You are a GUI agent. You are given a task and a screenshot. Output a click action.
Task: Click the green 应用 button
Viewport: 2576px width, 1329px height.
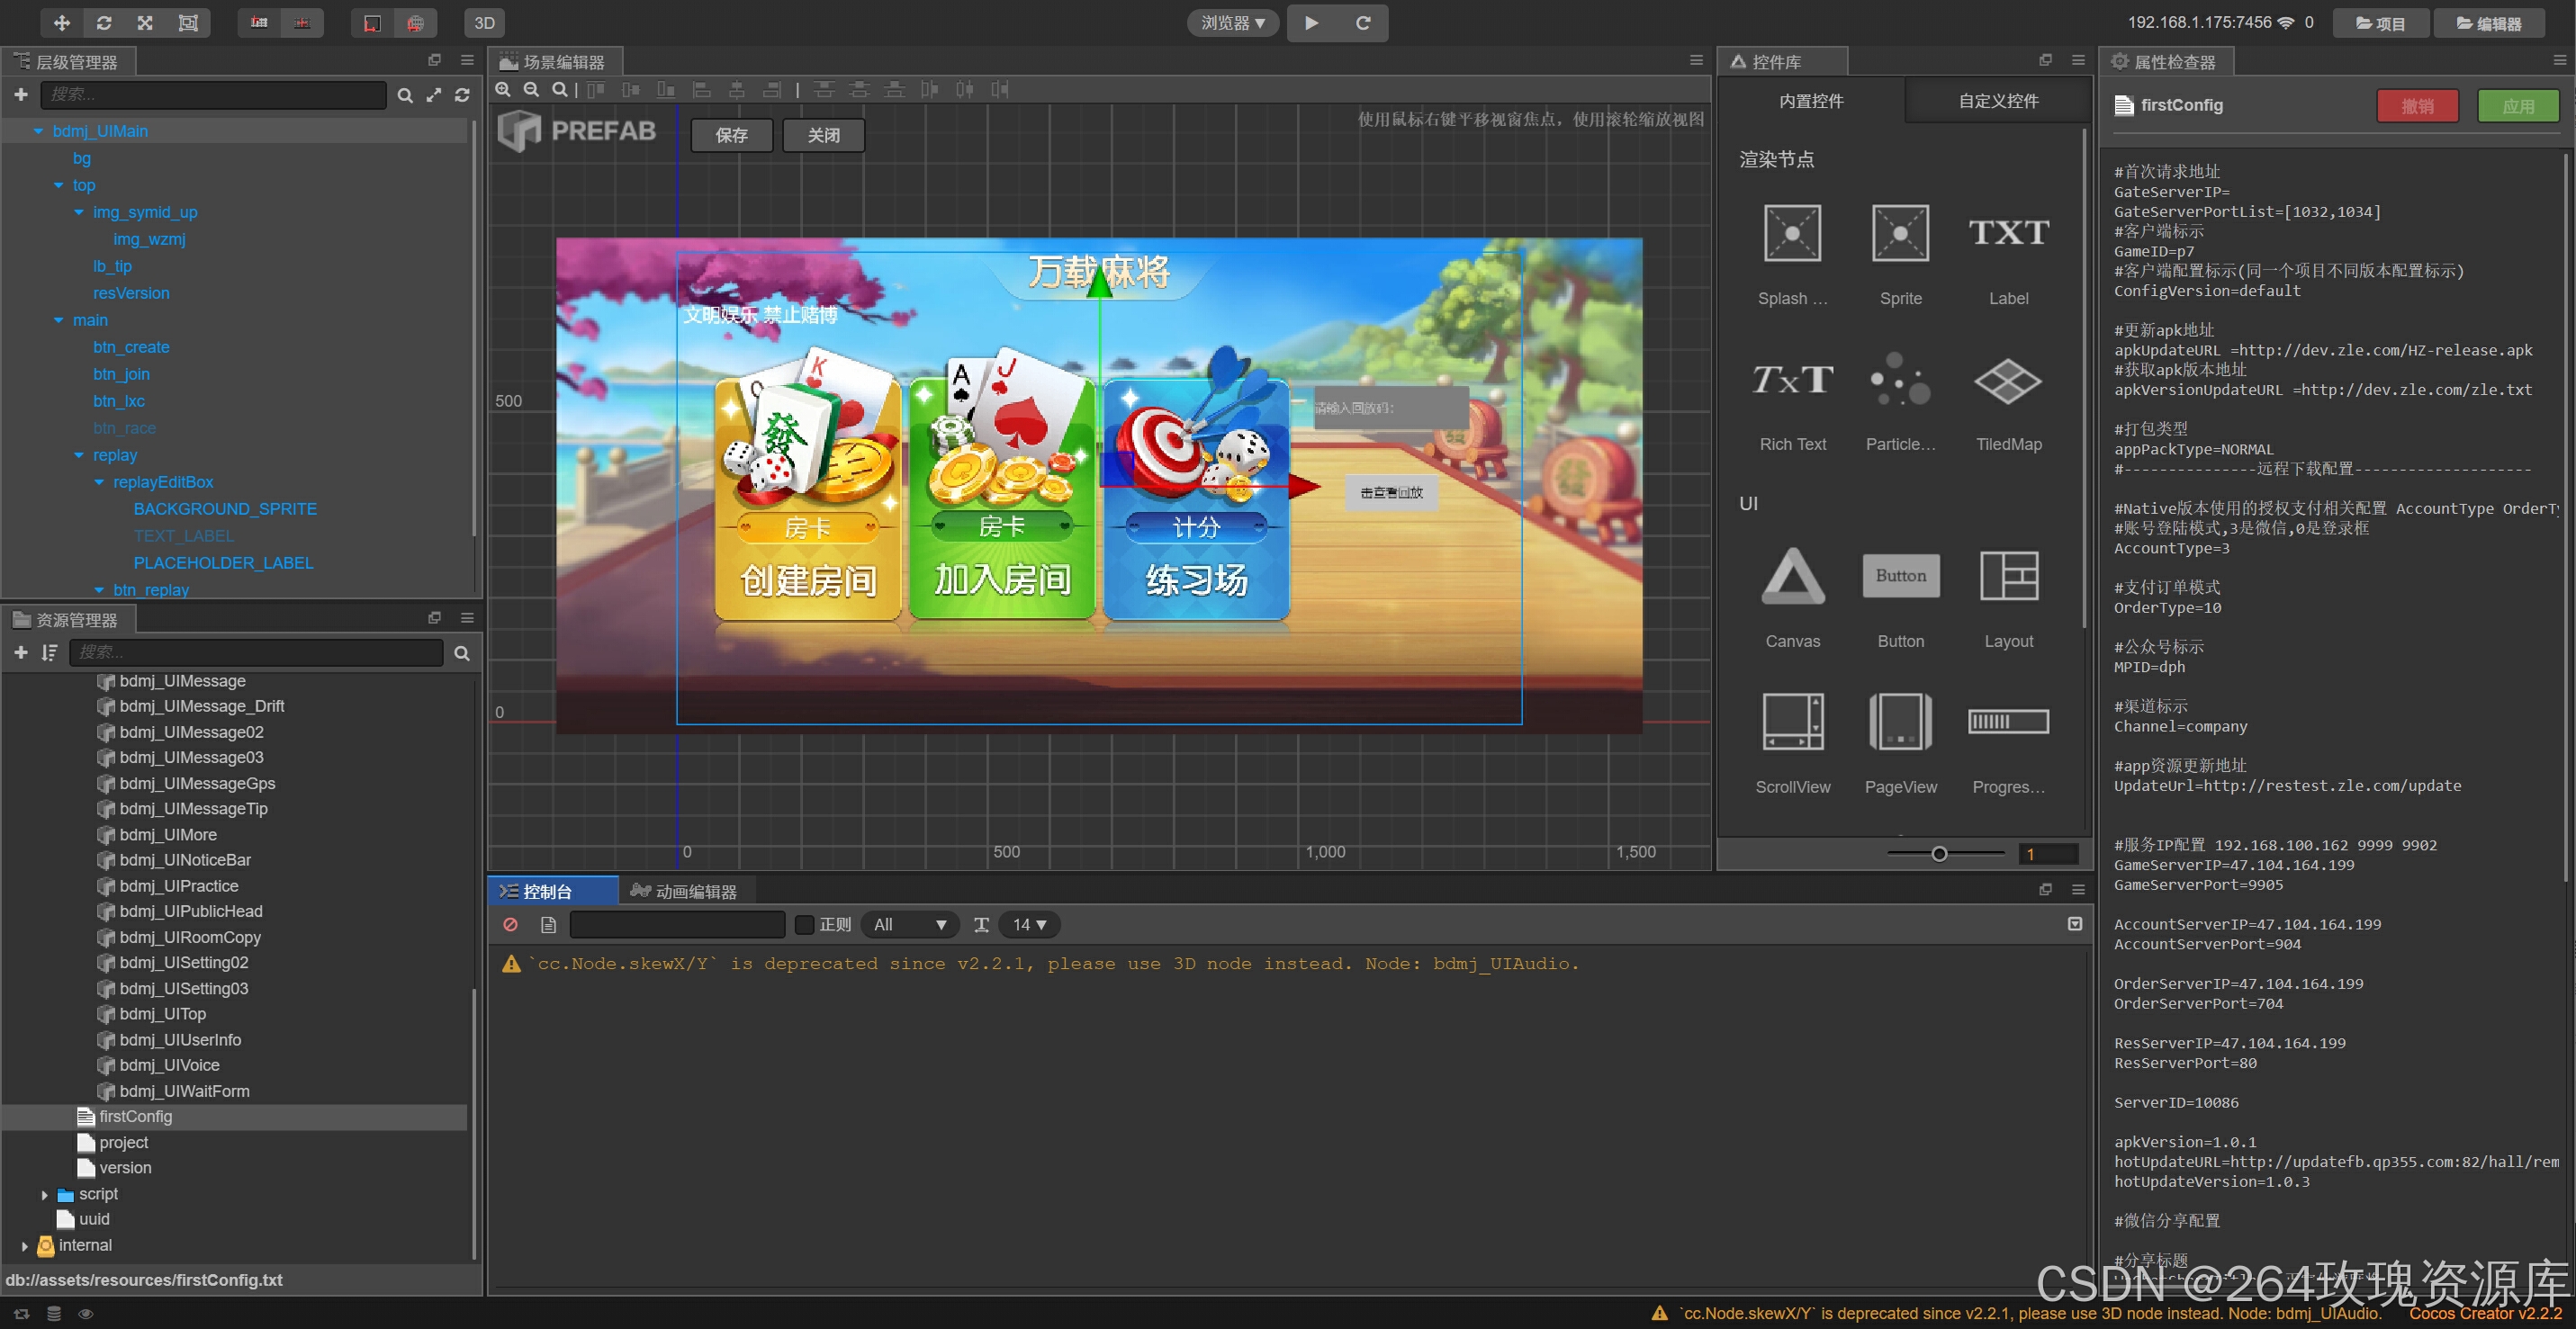tap(2517, 106)
